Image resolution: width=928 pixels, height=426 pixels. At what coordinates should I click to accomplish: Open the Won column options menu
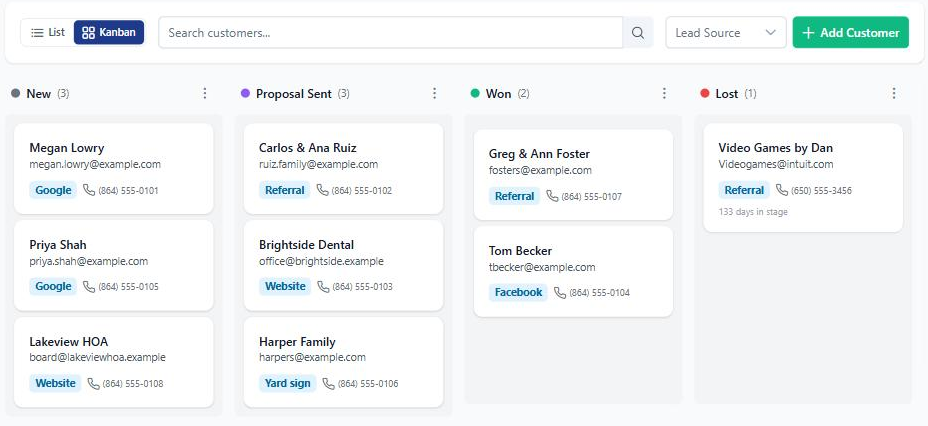(664, 93)
